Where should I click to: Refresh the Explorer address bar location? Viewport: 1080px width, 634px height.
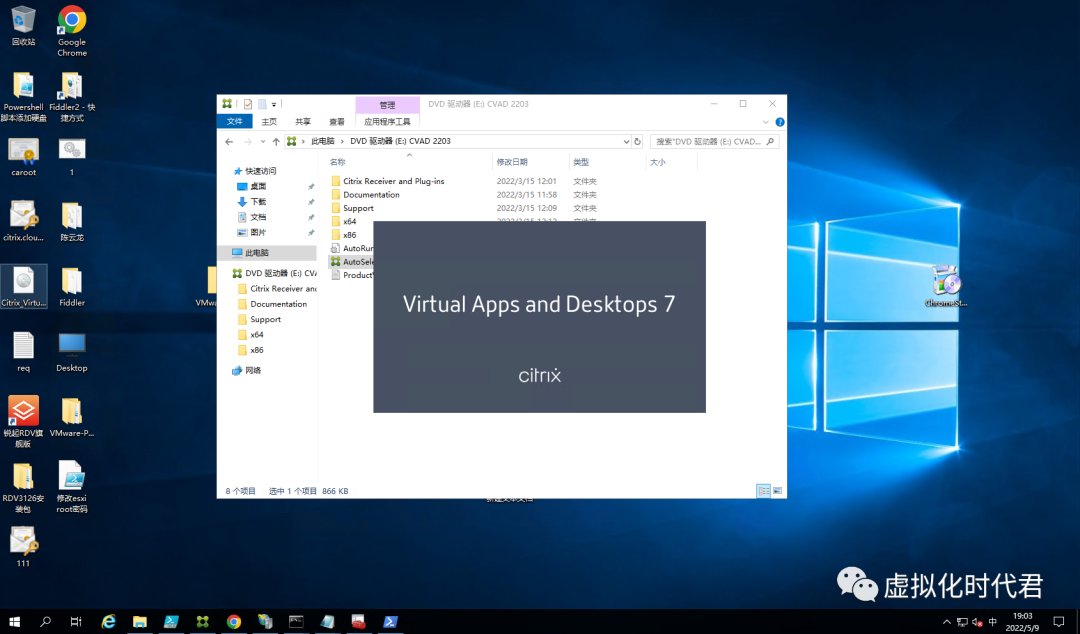click(x=638, y=141)
